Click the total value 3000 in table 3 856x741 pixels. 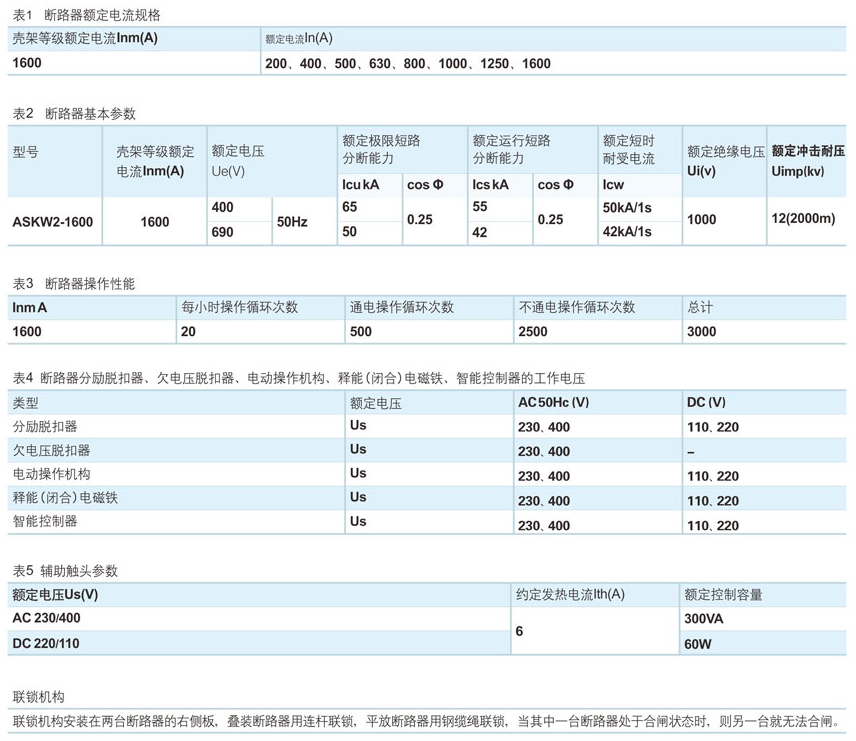pyautogui.click(x=702, y=331)
